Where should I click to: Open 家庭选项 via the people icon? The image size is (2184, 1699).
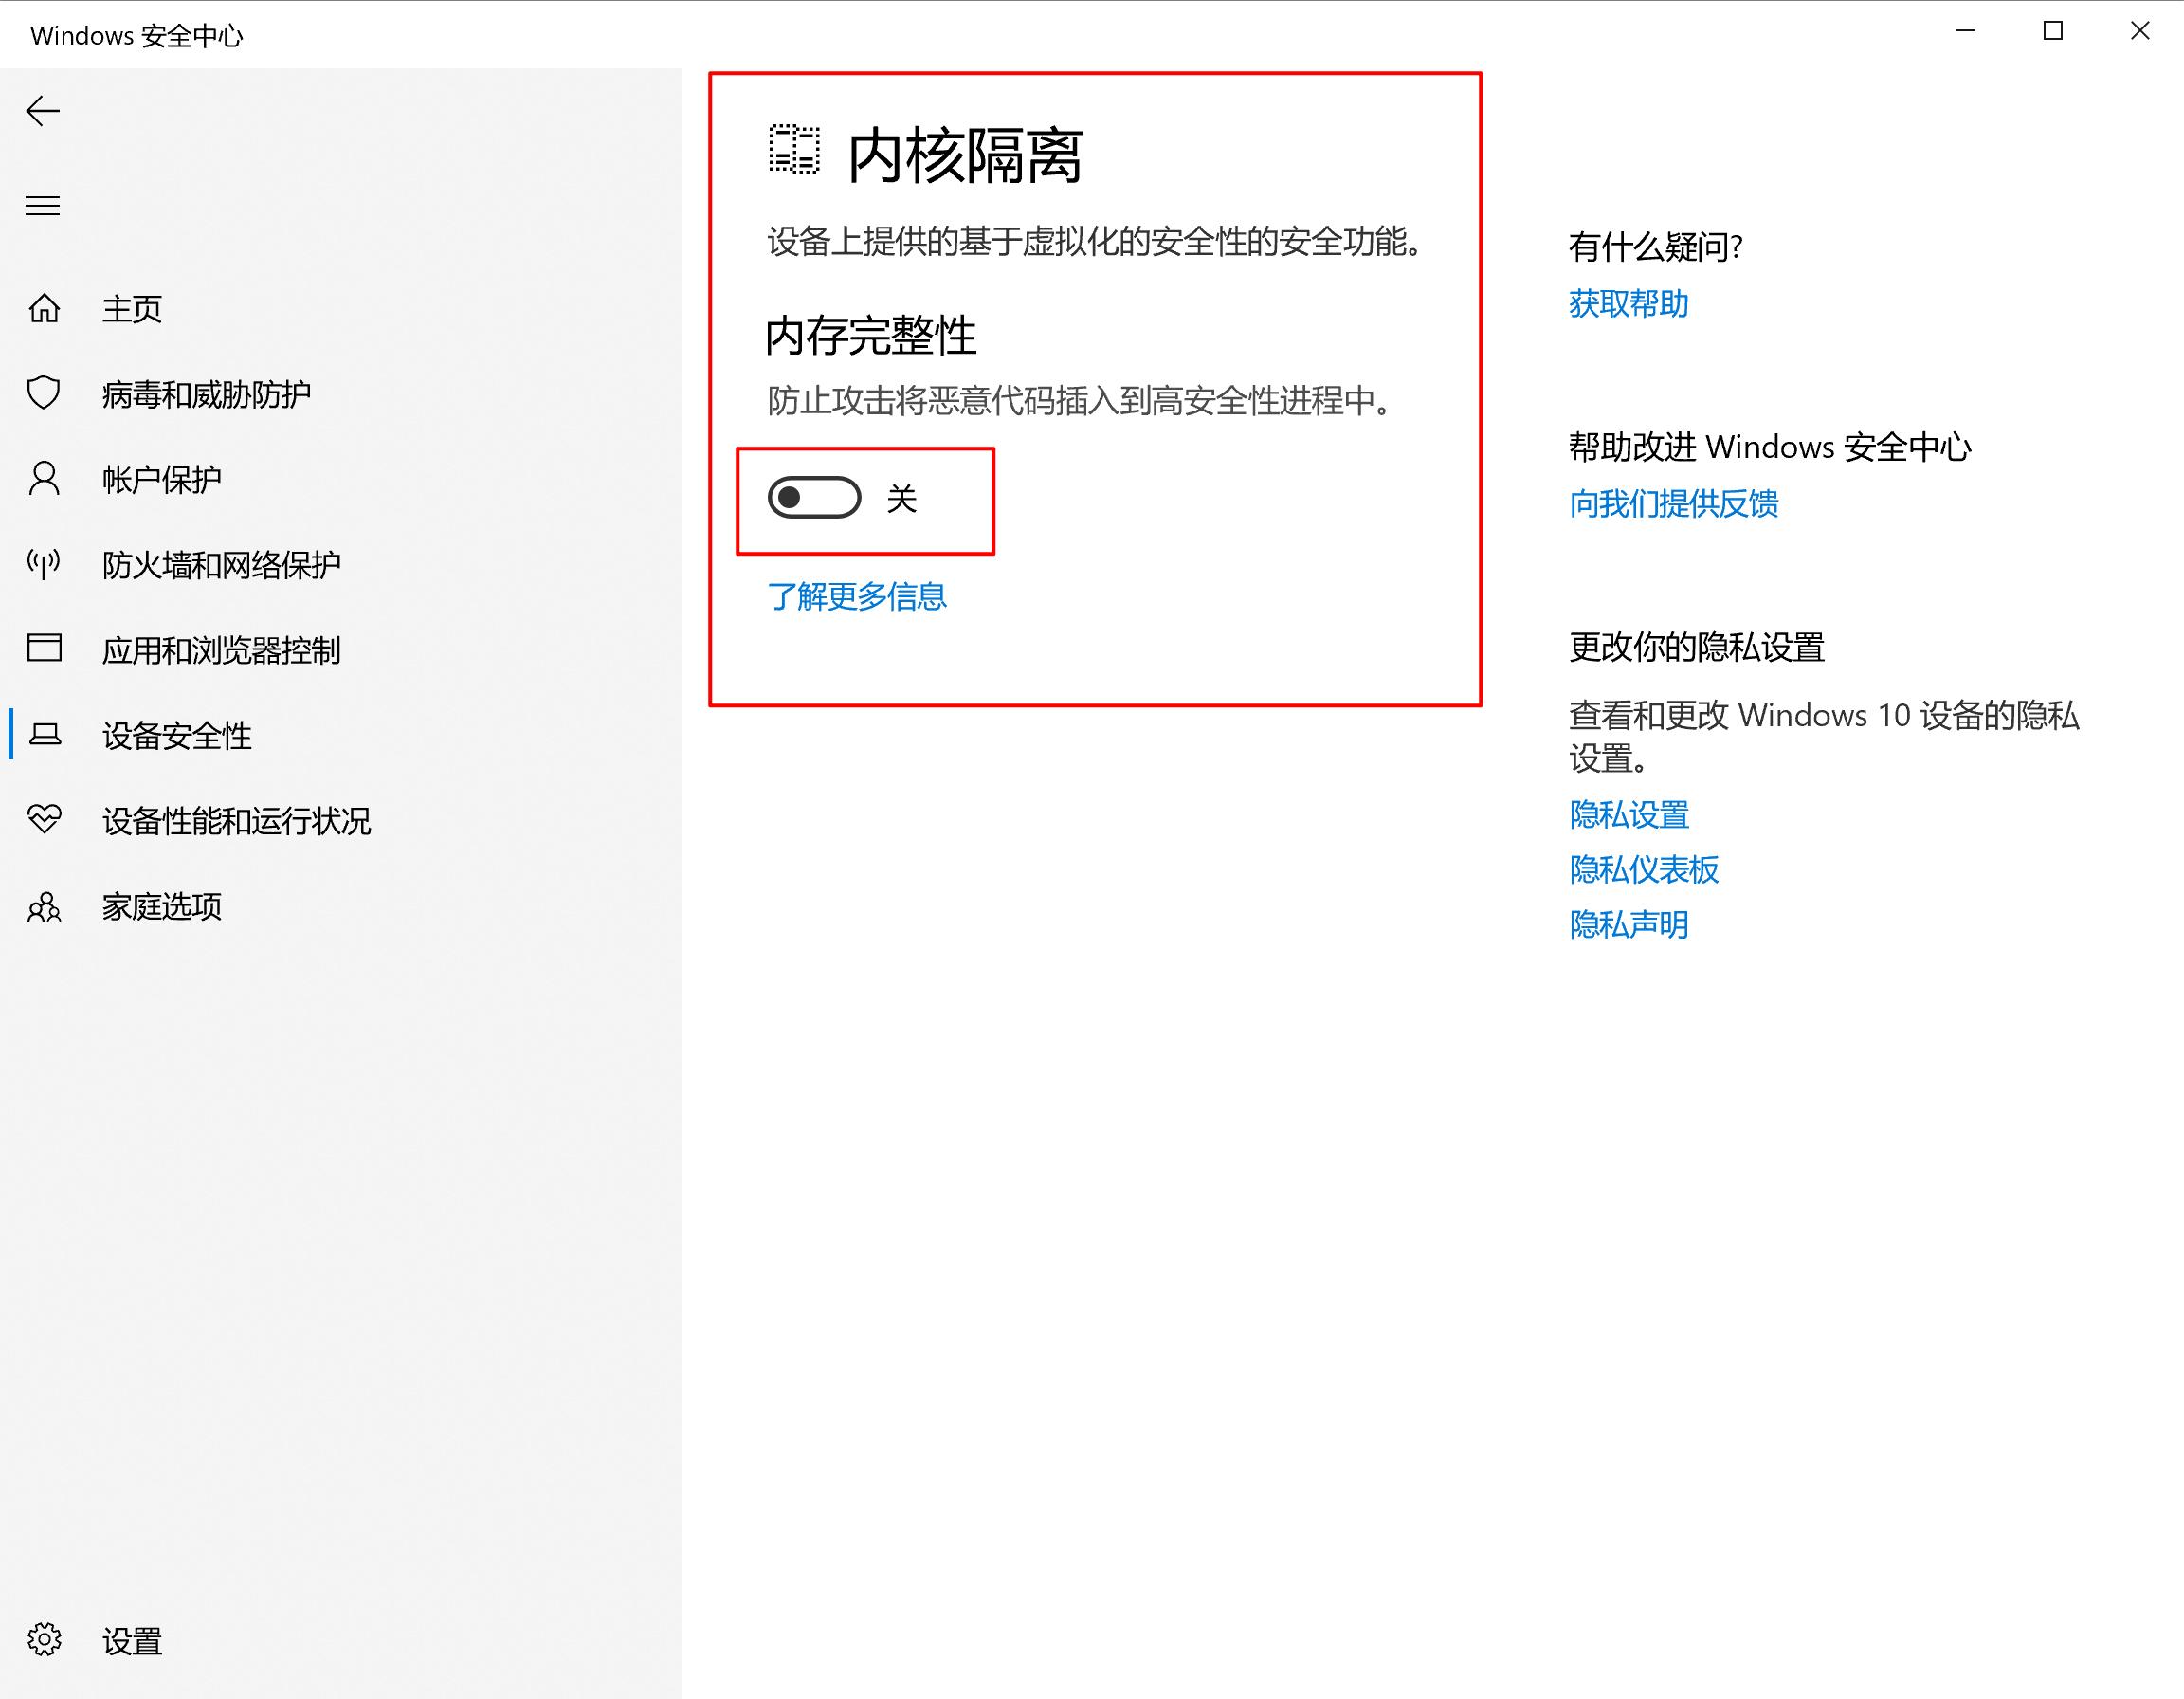tap(44, 906)
